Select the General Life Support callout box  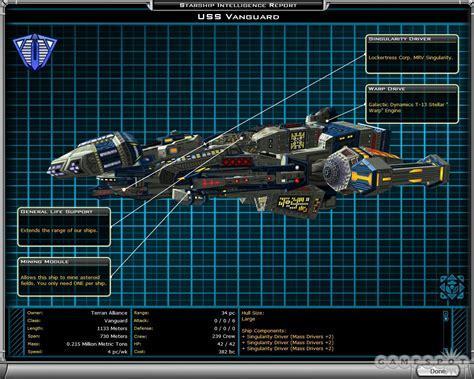click(64, 227)
